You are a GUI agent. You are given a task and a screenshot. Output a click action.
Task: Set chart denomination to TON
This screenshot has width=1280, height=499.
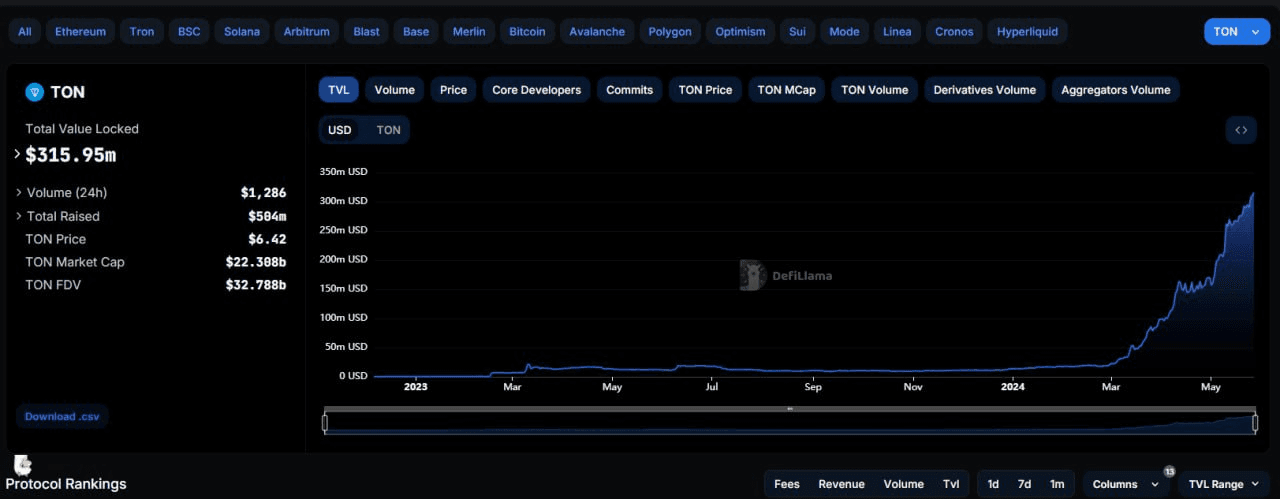click(388, 130)
